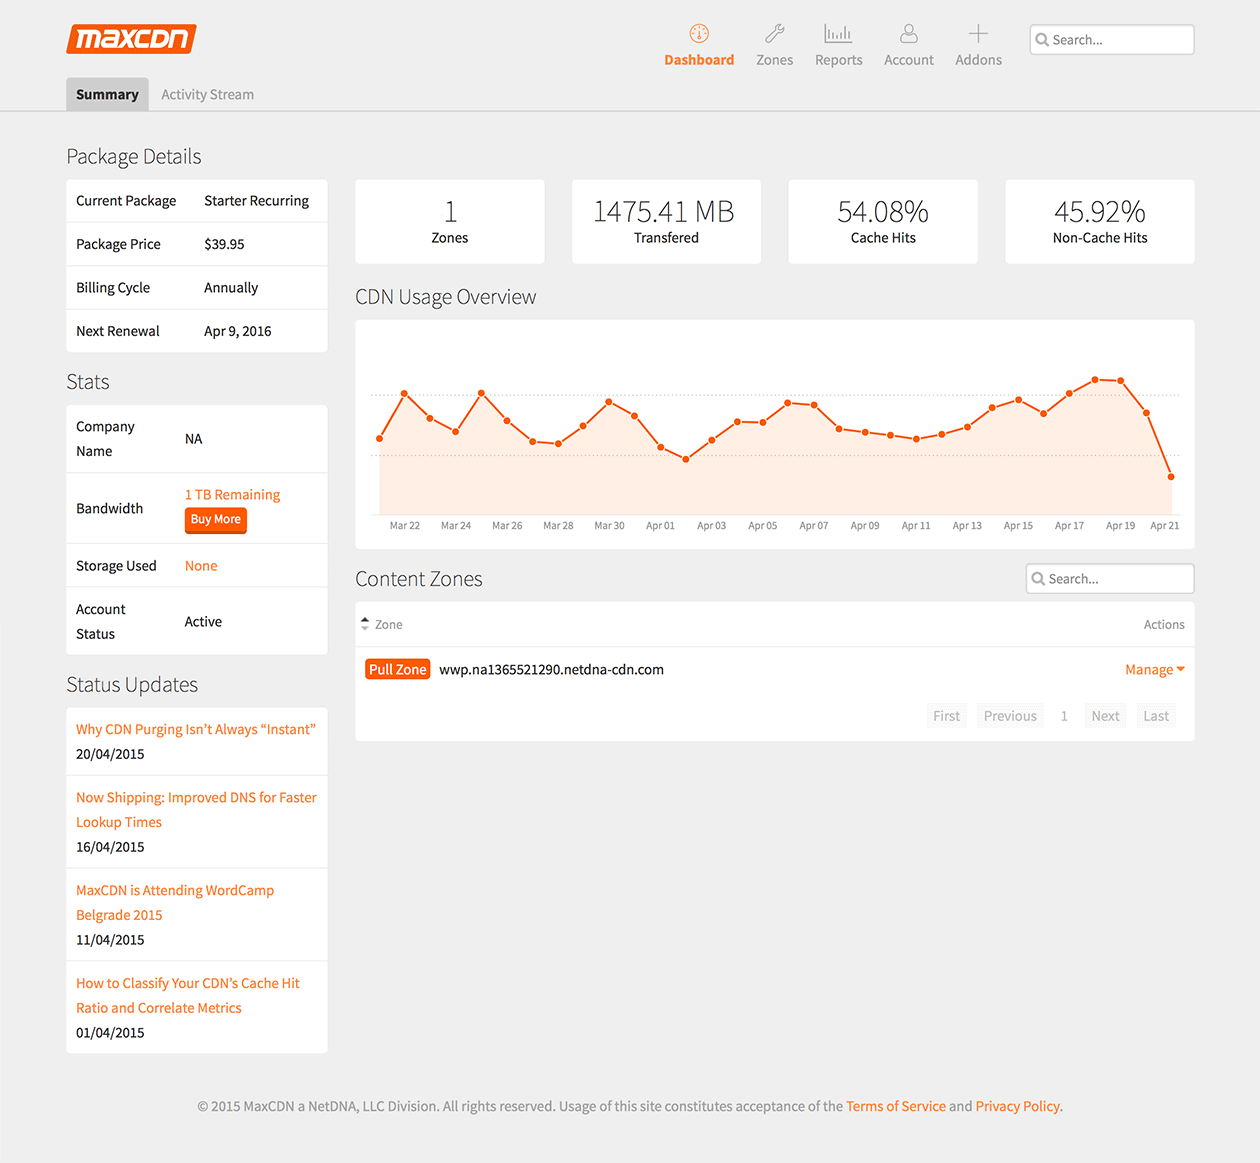Open the Dashboard gauge icon
Screen dimensions: 1260x1163
pyautogui.click(x=699, y=34)
